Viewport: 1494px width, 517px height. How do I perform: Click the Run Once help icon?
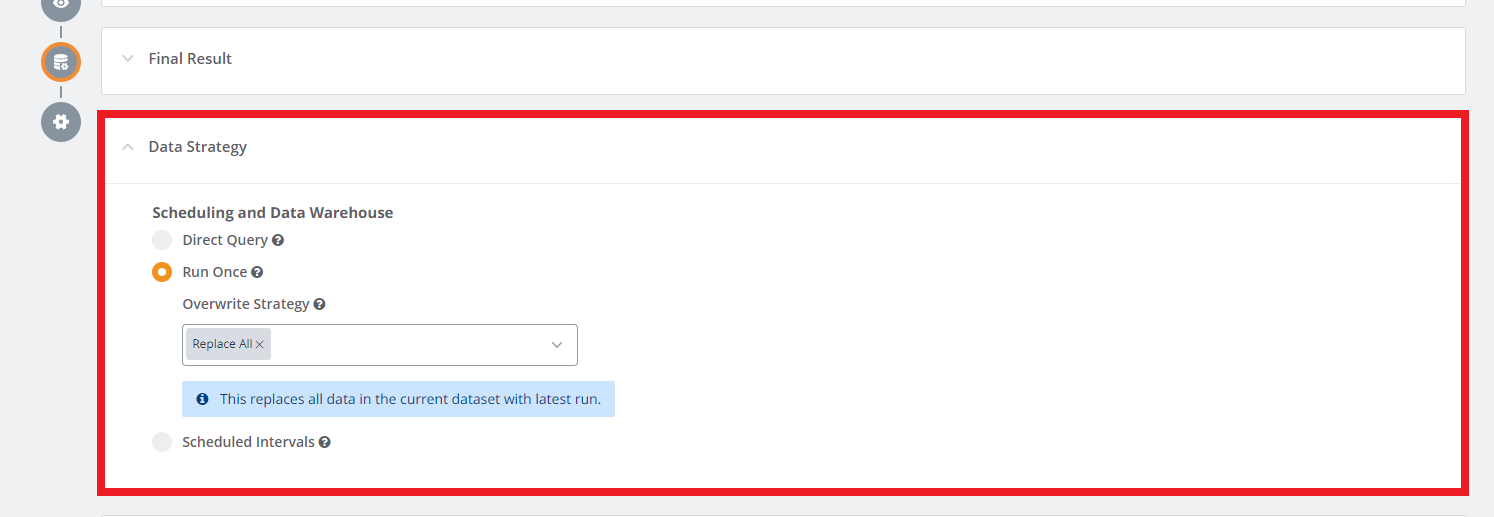[x=257, y=272]
